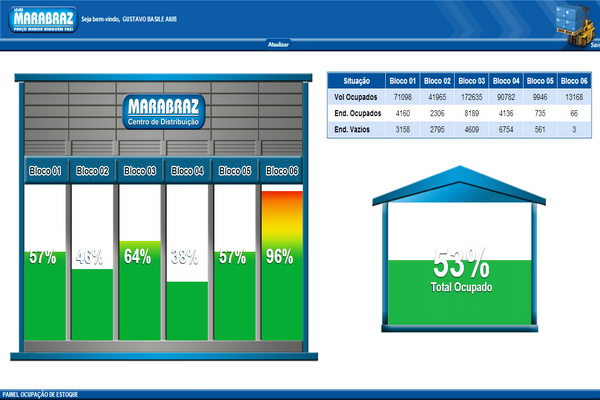This screenshot has height=400, width=600.
Task: Click the Bloco 02 table column header
Action: pos(437,81)
